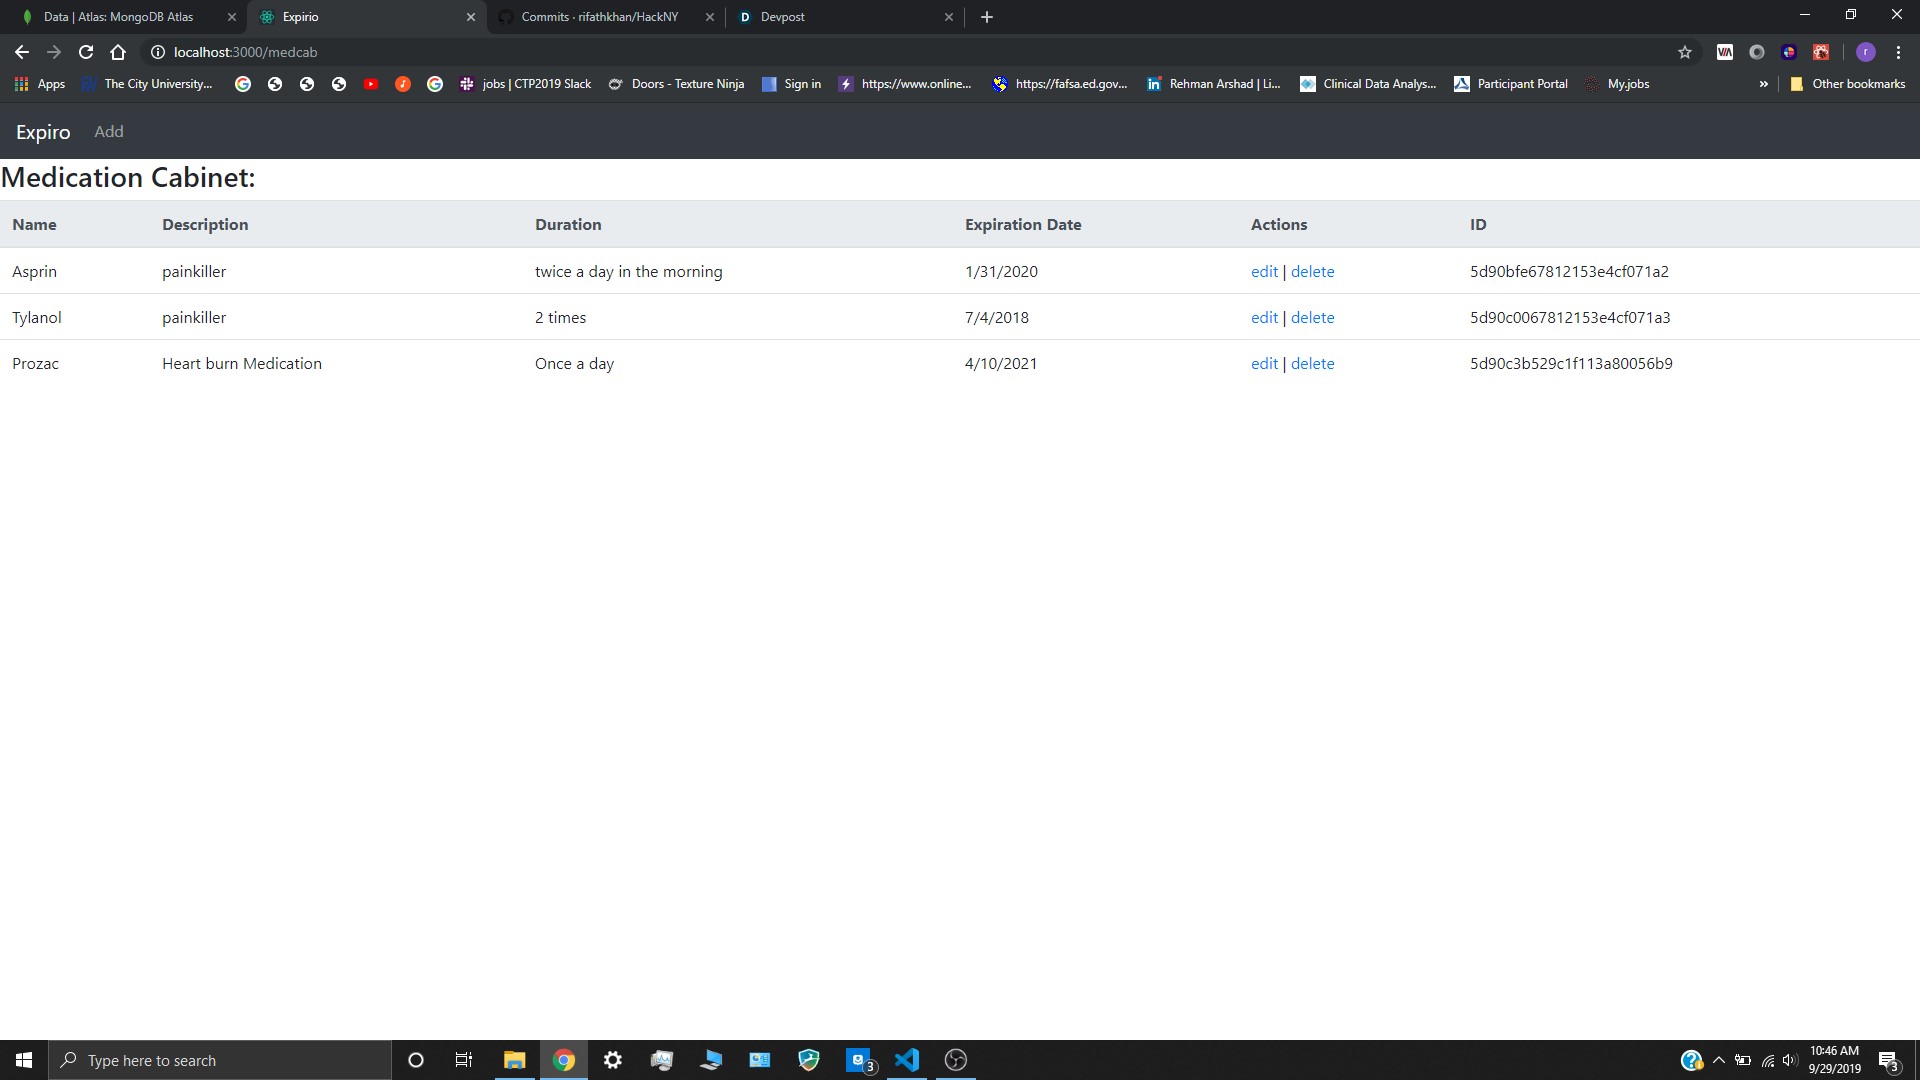
Task: Open Visual Studio Code from taskbar
Action: [x=907, y=1060]
